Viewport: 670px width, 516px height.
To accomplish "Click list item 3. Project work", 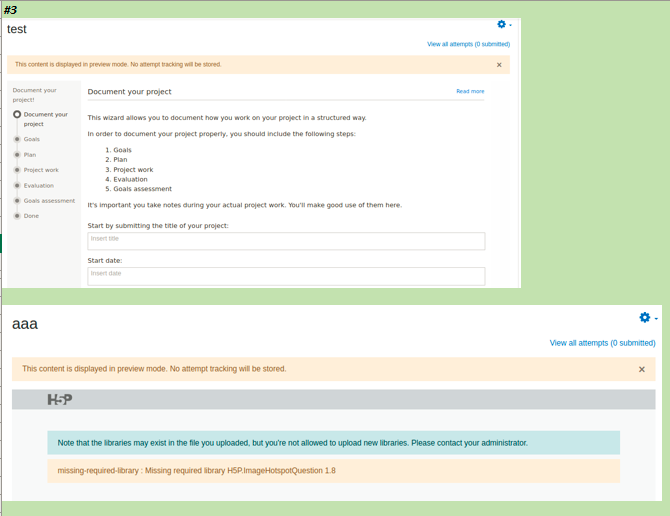I will click(x=129, y=170).
